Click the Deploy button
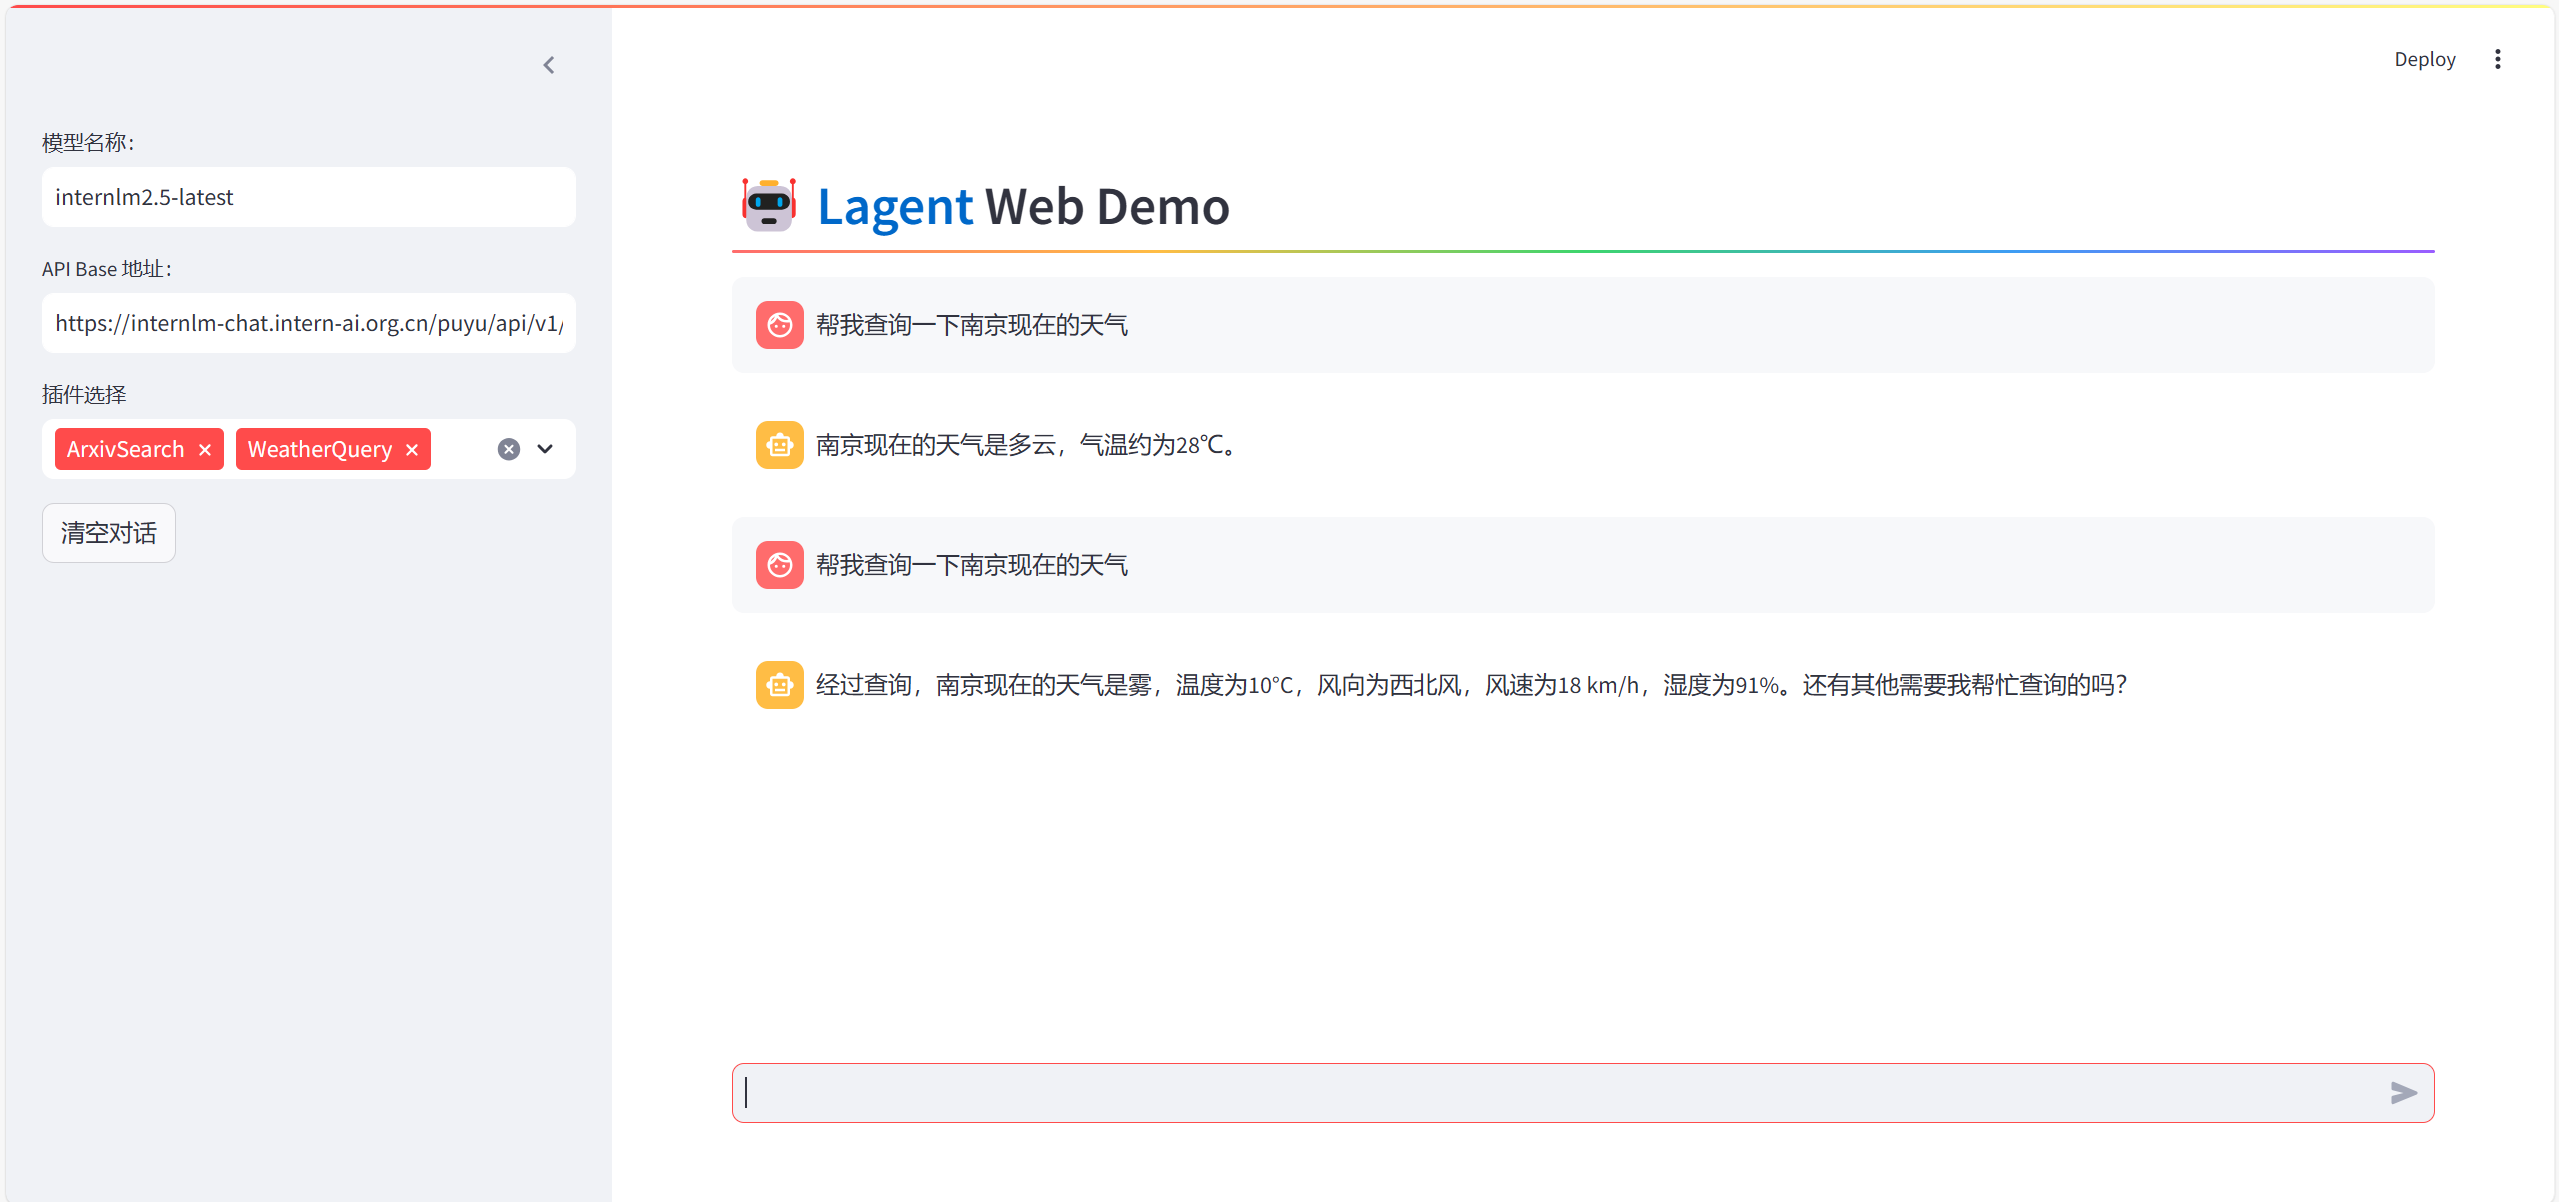The height and width of the screenshot is (1202, 2559). tap(2424, 59)
